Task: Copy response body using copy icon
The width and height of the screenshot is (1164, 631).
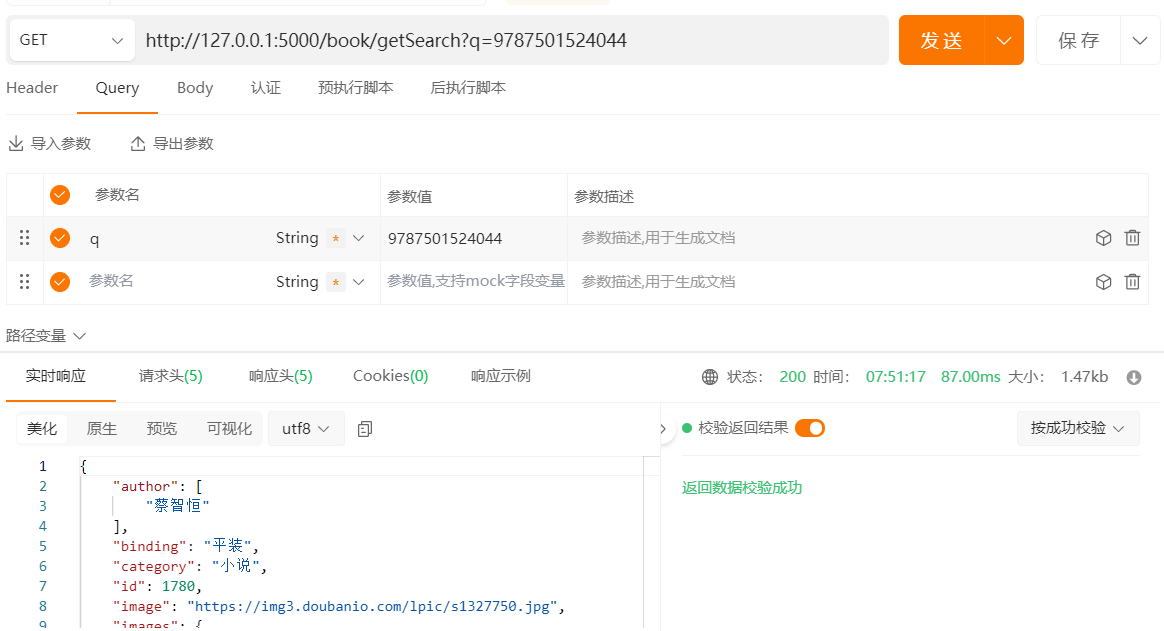Action: pos(364,428)
